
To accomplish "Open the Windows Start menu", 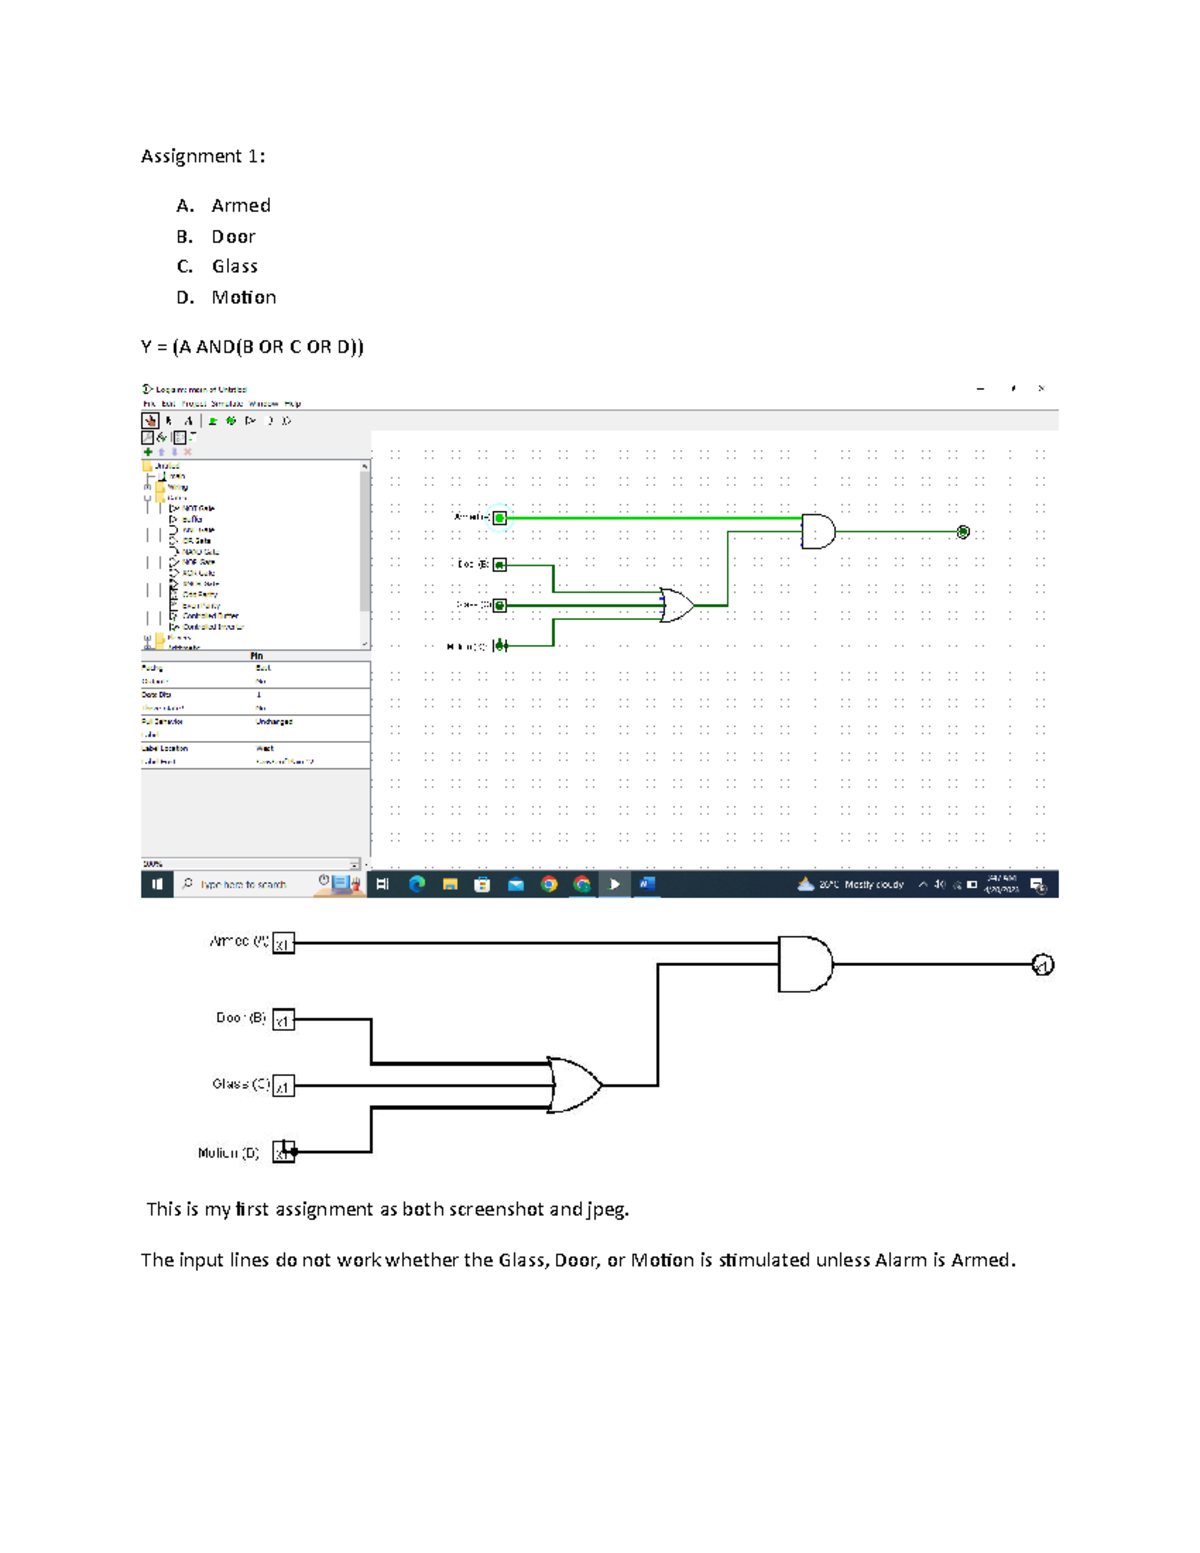I will click(157, 884).
